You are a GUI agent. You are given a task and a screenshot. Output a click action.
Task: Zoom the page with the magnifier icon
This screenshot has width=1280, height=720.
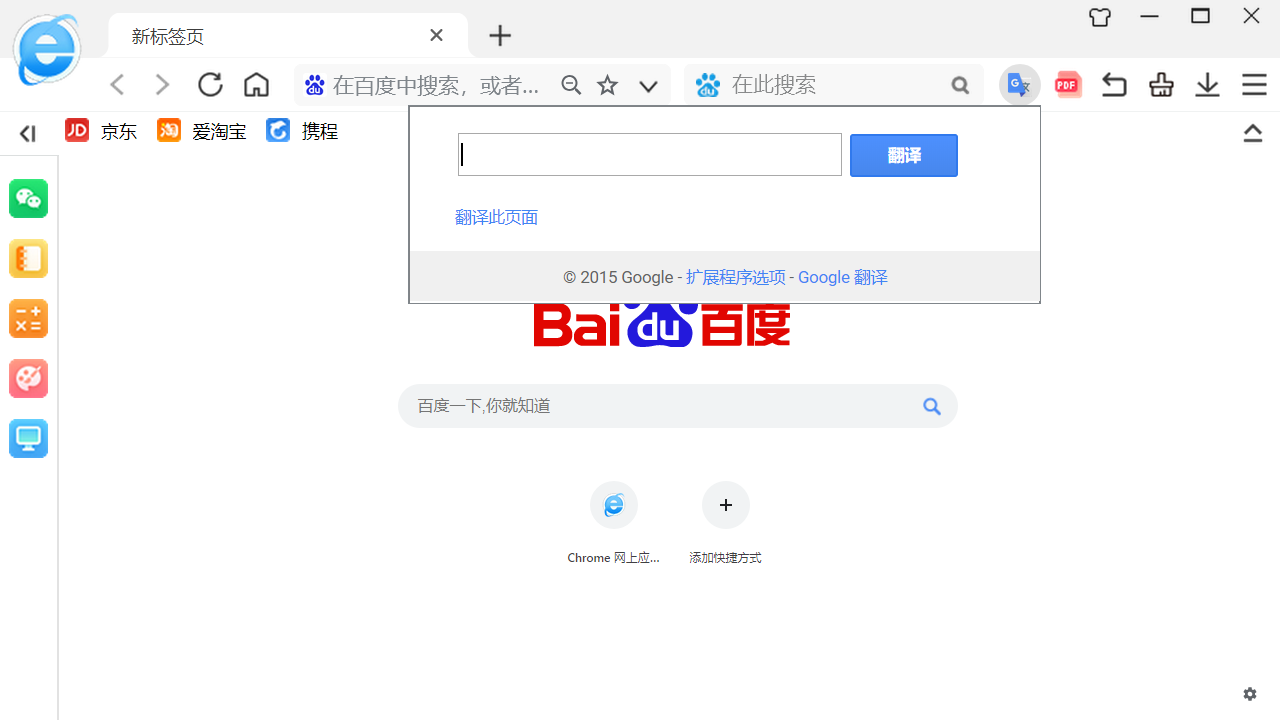point(571,85)
